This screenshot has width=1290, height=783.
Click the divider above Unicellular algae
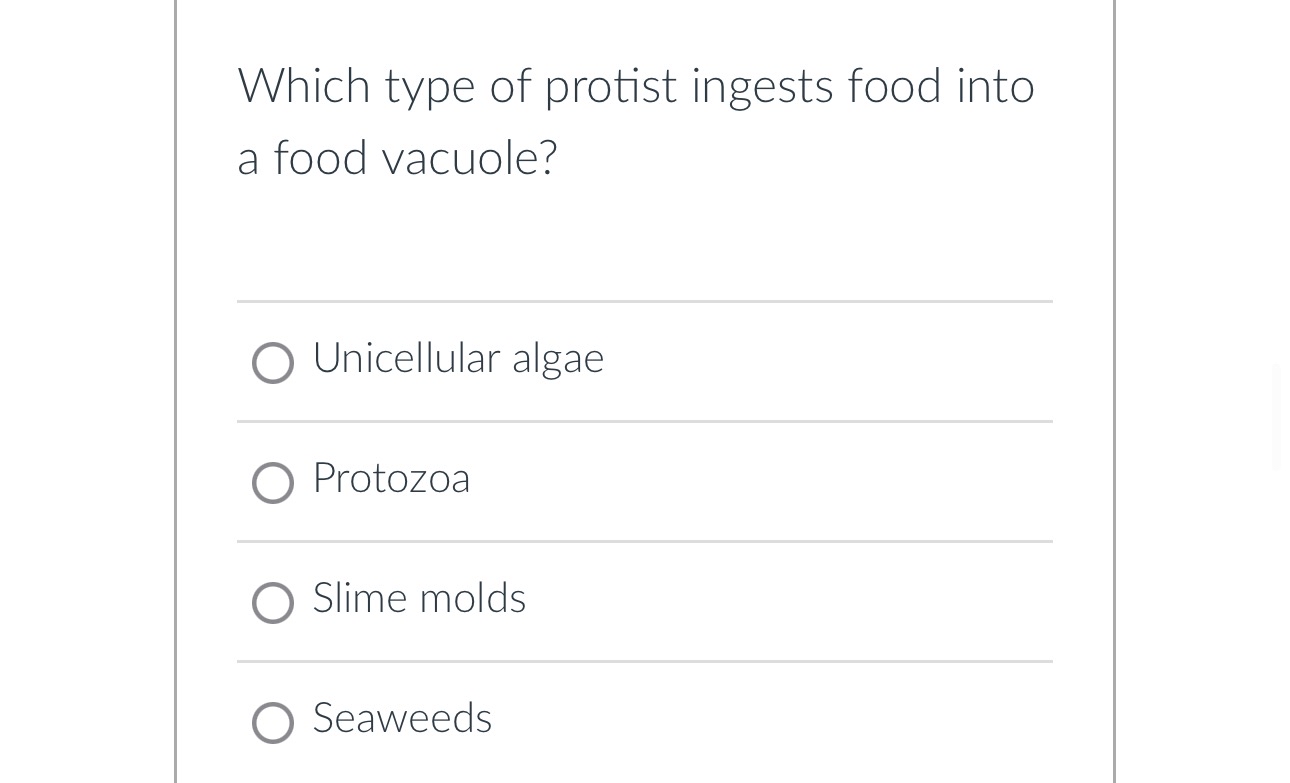(x=645, y=301)
